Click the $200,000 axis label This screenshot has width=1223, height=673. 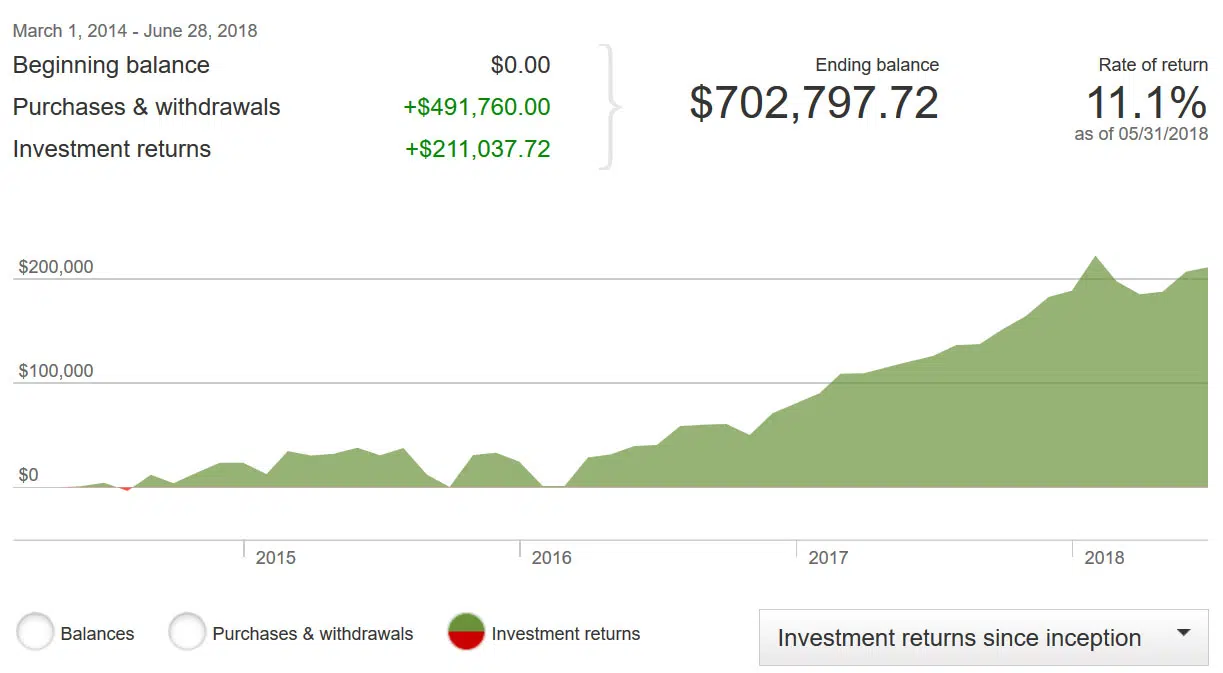(56, 267)
